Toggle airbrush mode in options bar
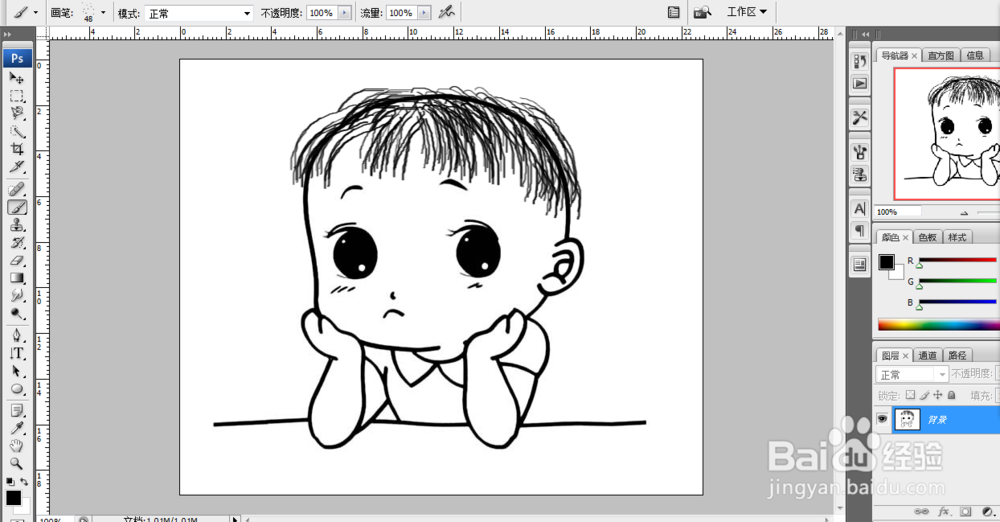The width and height of the screenshot is (1000, 522). (x=446, y=12)
